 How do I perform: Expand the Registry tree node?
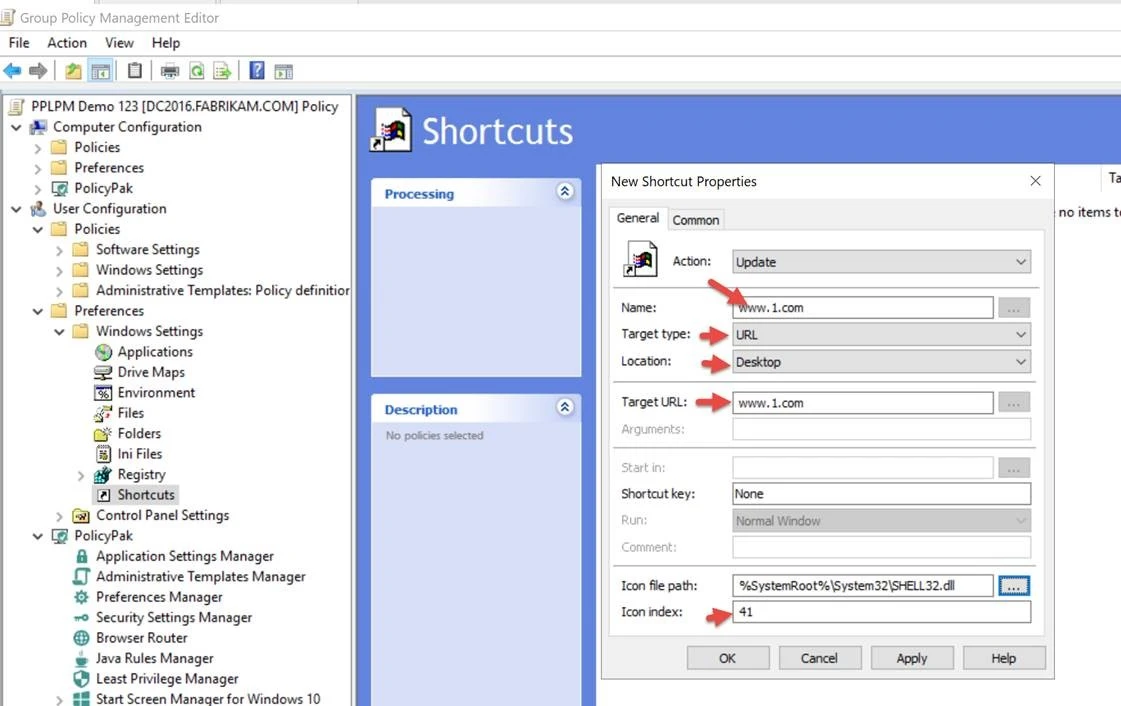click(81, 475)
